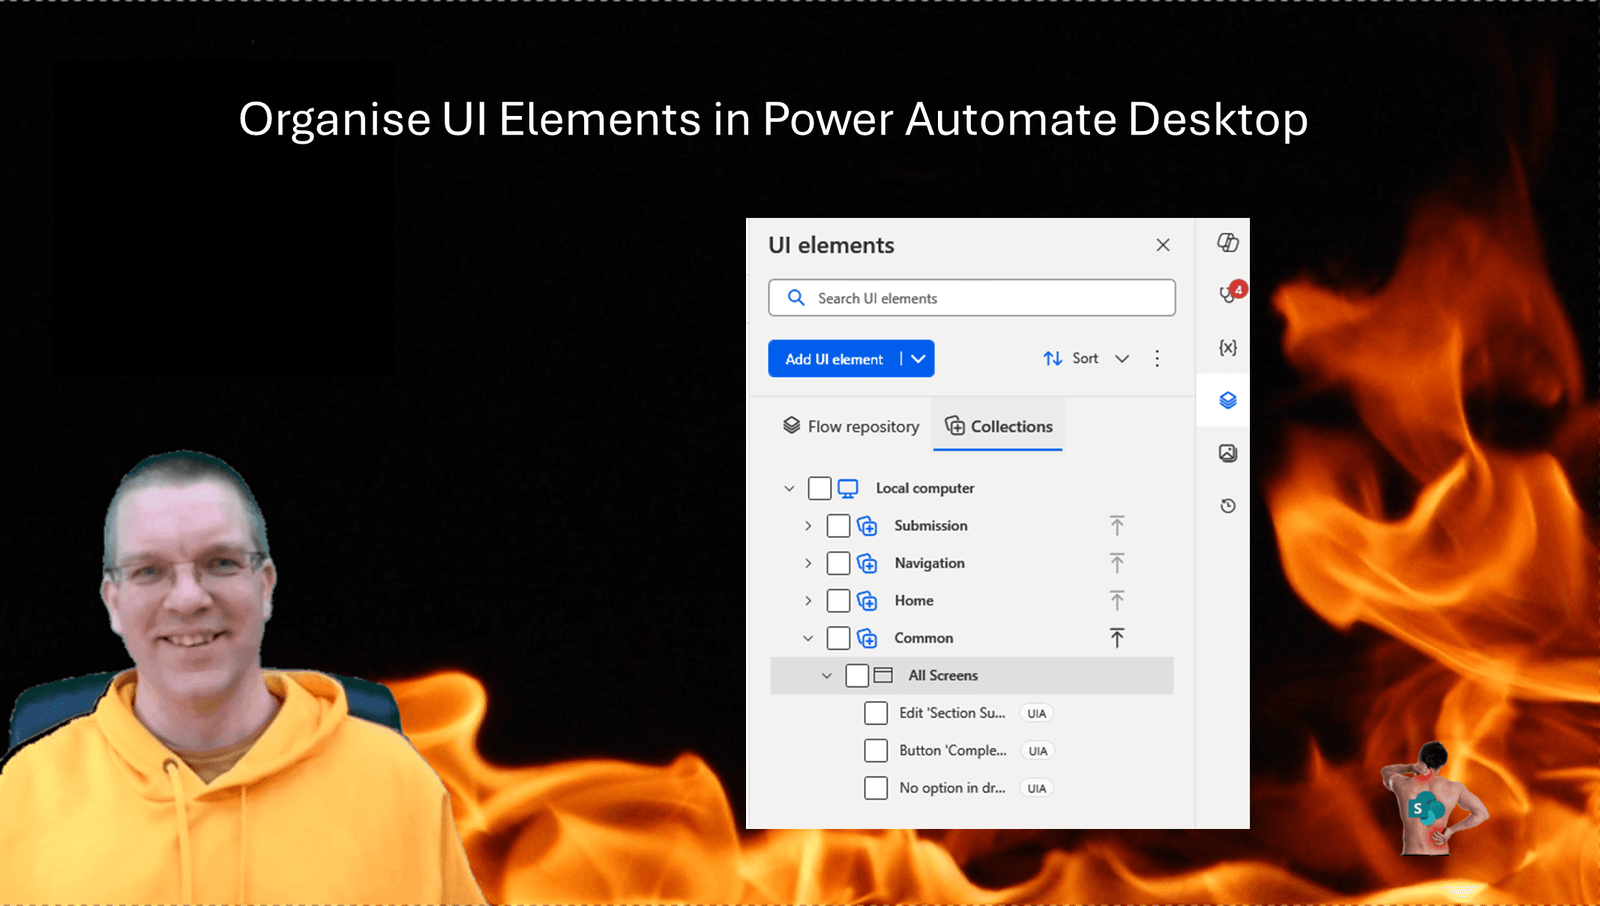Image resolution: width=1600 pixels, height=906 pixels.
Task: Select the Common tree label
Action: [924, 638]
